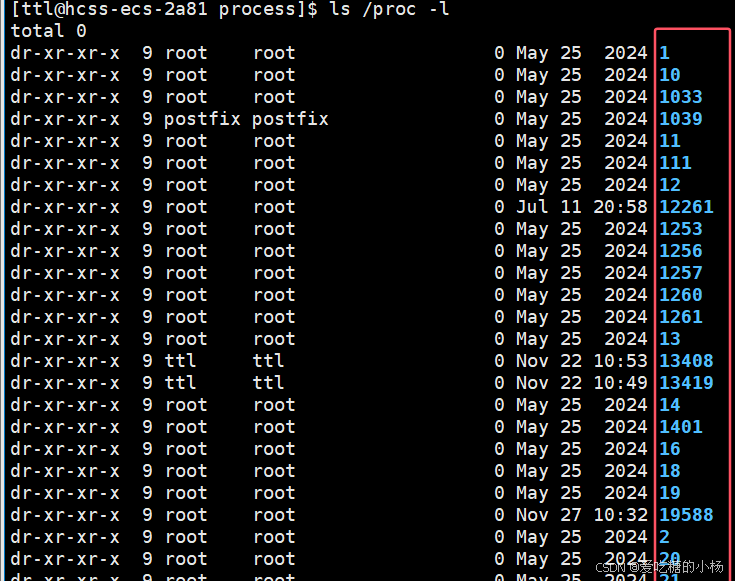735x581 pixels.
Task: Click the PID directory 1260
Action: click(681, 294)
